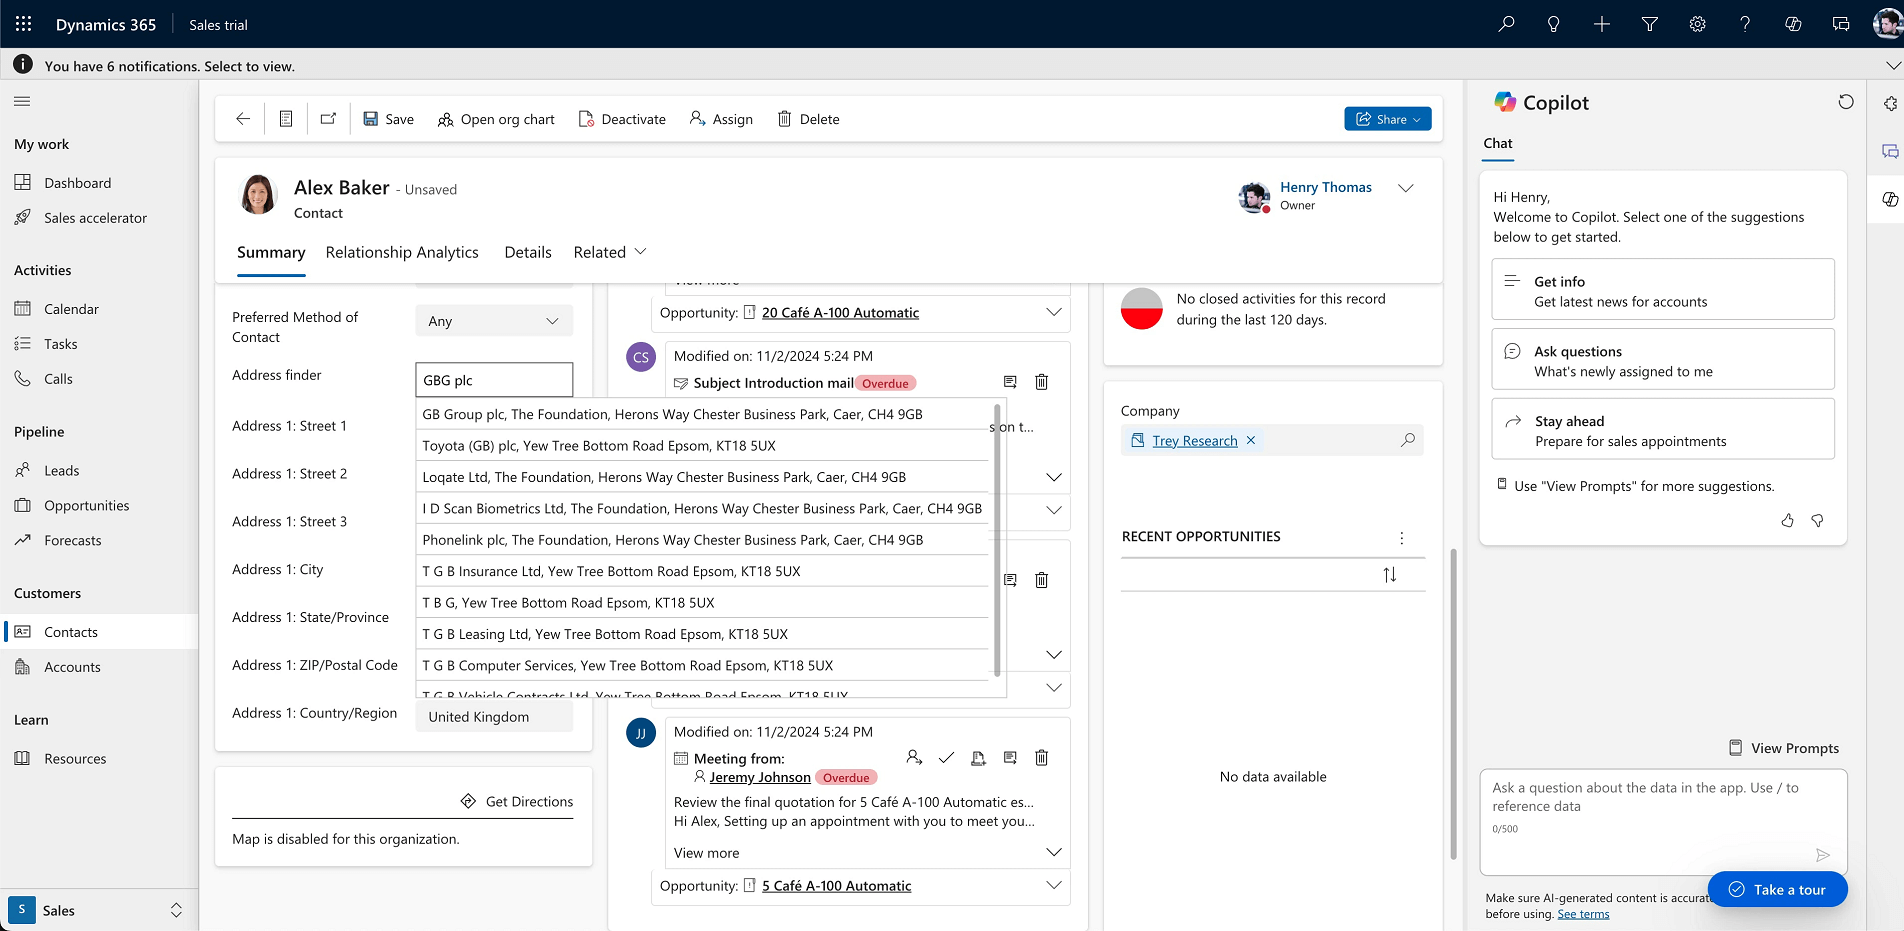Mark the Jeremy Johnson meeting complete

coord(946,758)
